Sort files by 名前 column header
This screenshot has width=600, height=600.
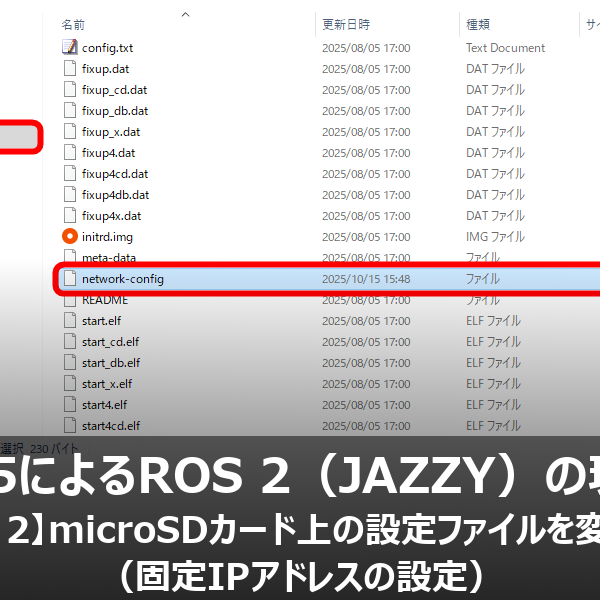pos(73,23)
